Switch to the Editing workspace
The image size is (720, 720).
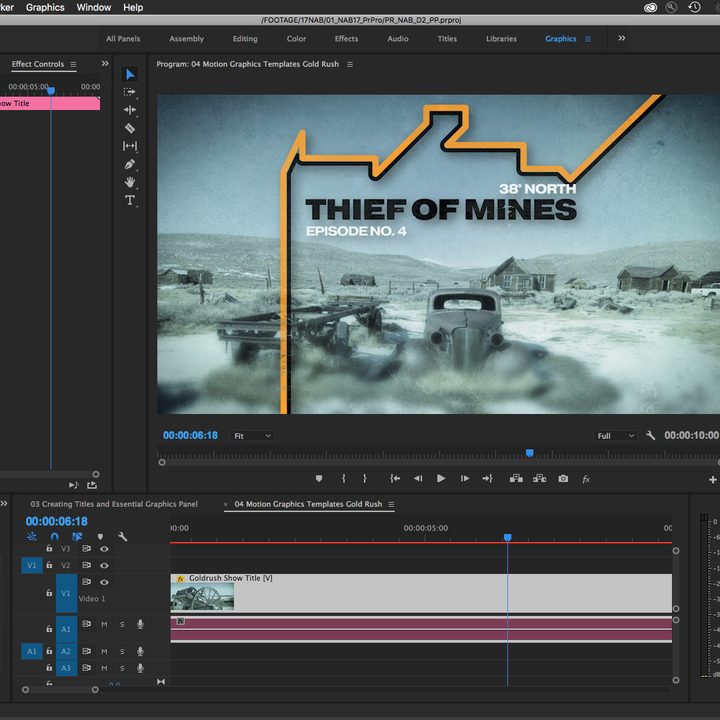(245, 39)
